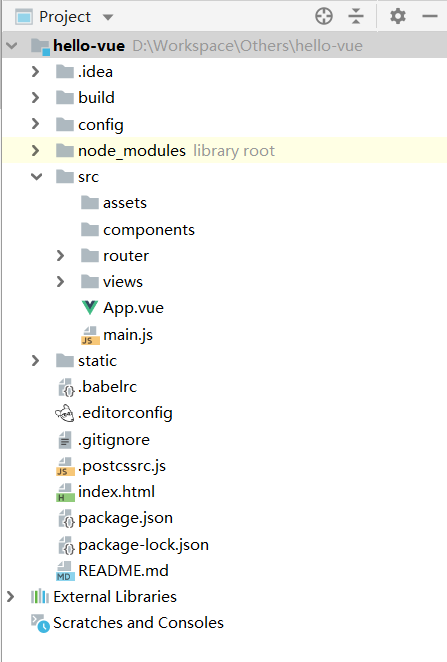Select the .gitignore file
447x662 pixels.
[x=103, y=440]
